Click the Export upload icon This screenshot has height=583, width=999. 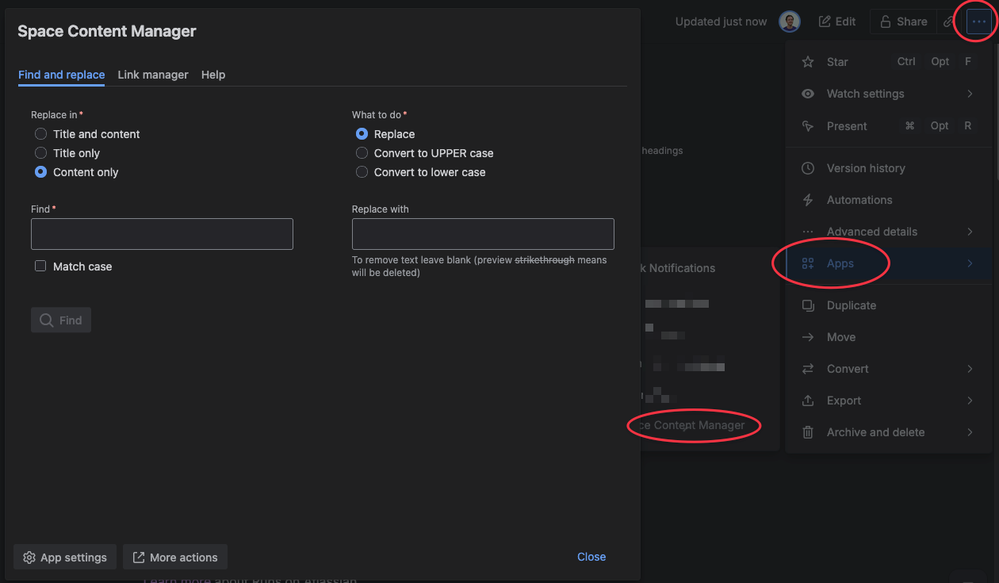pyautogui.click(x=808, y=400)
